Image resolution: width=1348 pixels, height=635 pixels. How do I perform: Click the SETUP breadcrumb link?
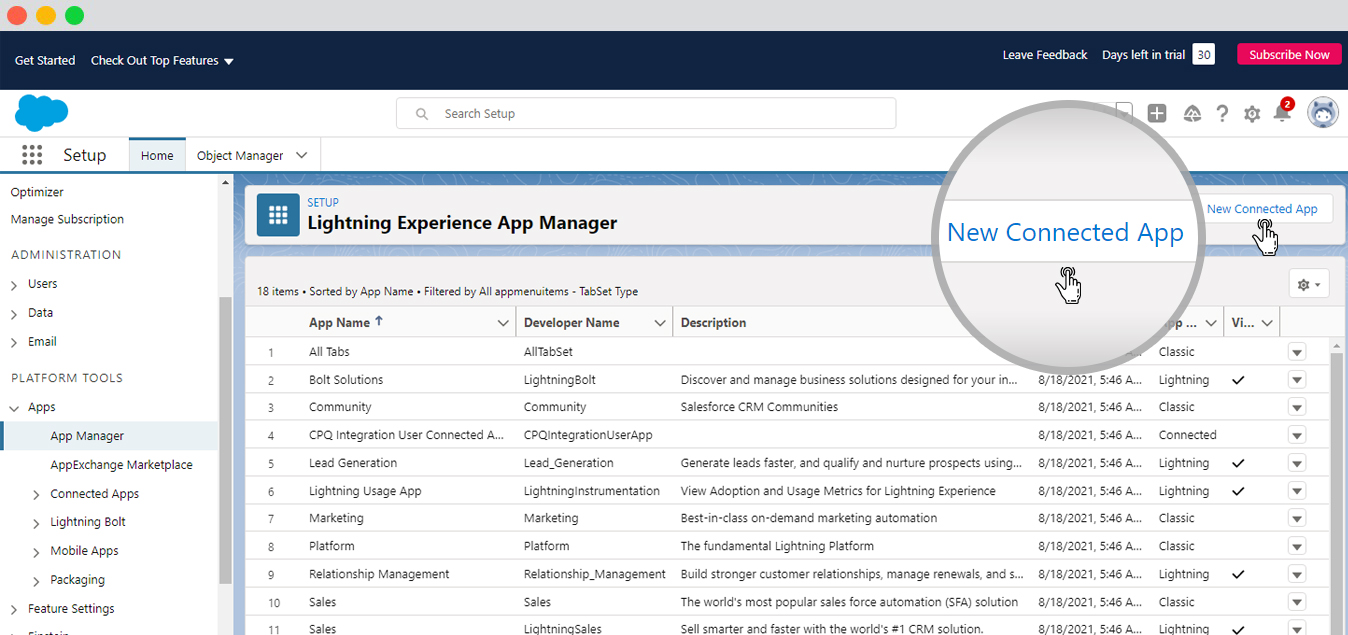[323, 202]
